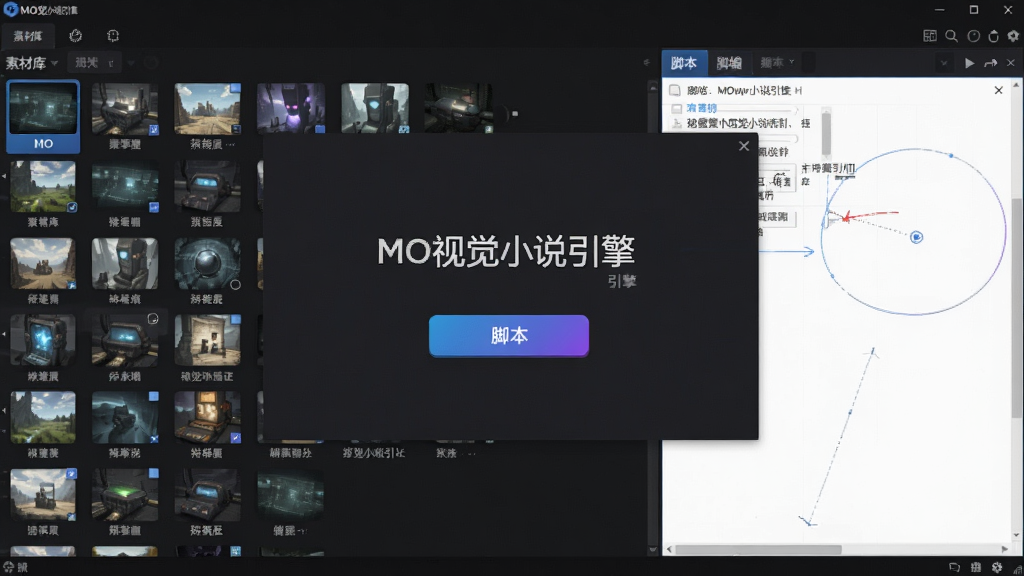The width and height of the screenshot is (1024, 576).
Task: Open the layout grid icon in top-right toolbar
Action: 930,36
